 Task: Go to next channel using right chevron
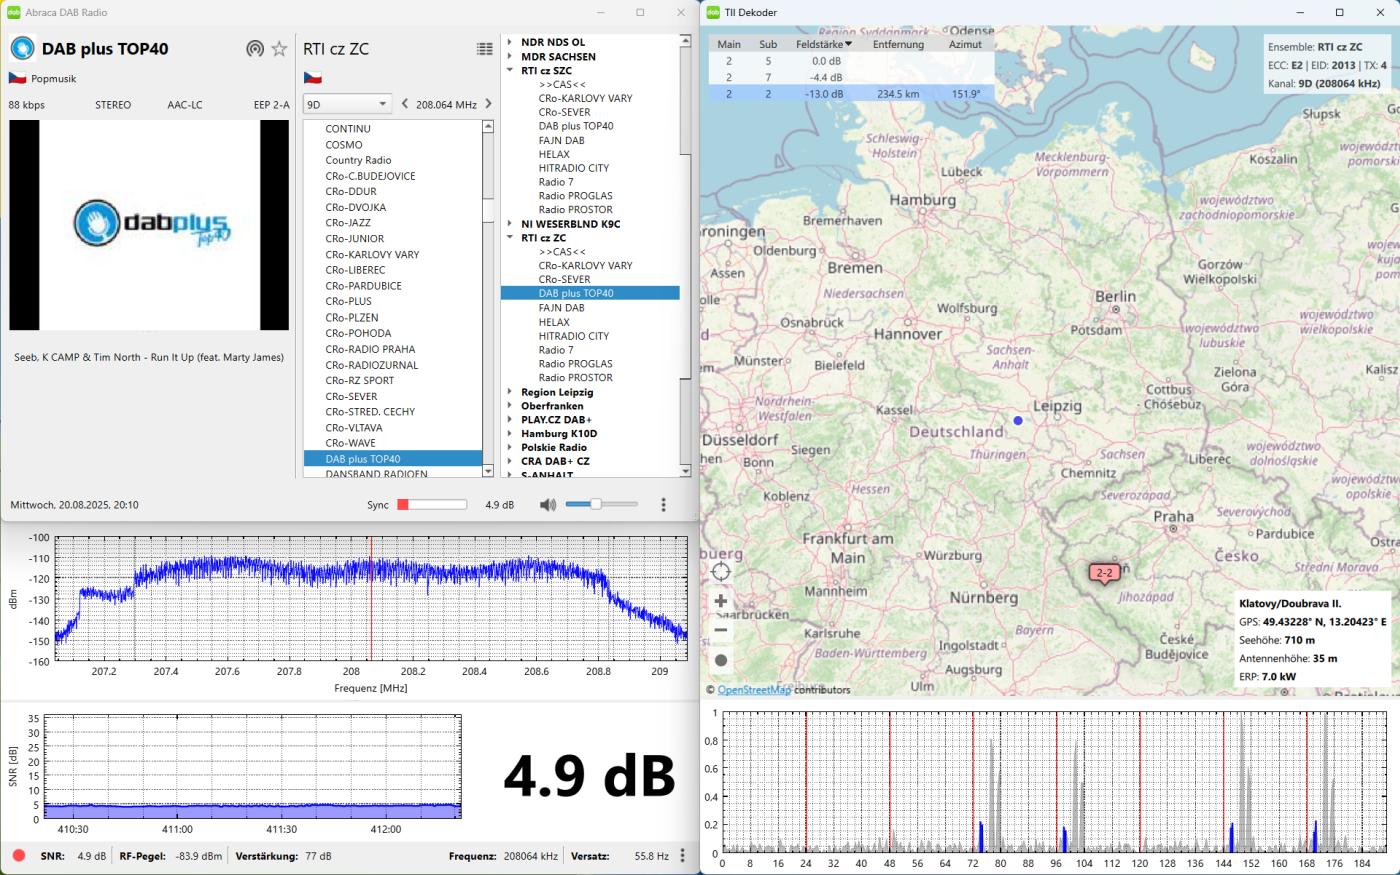point(488,104)
